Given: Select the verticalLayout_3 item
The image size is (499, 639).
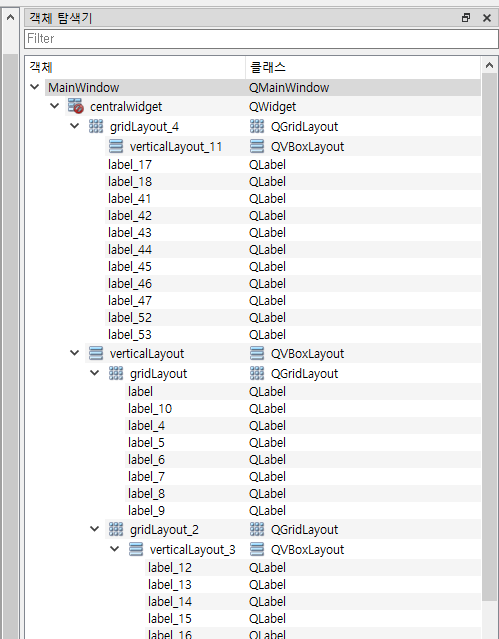Looking at the screenshot, I should tap(192, 549).
